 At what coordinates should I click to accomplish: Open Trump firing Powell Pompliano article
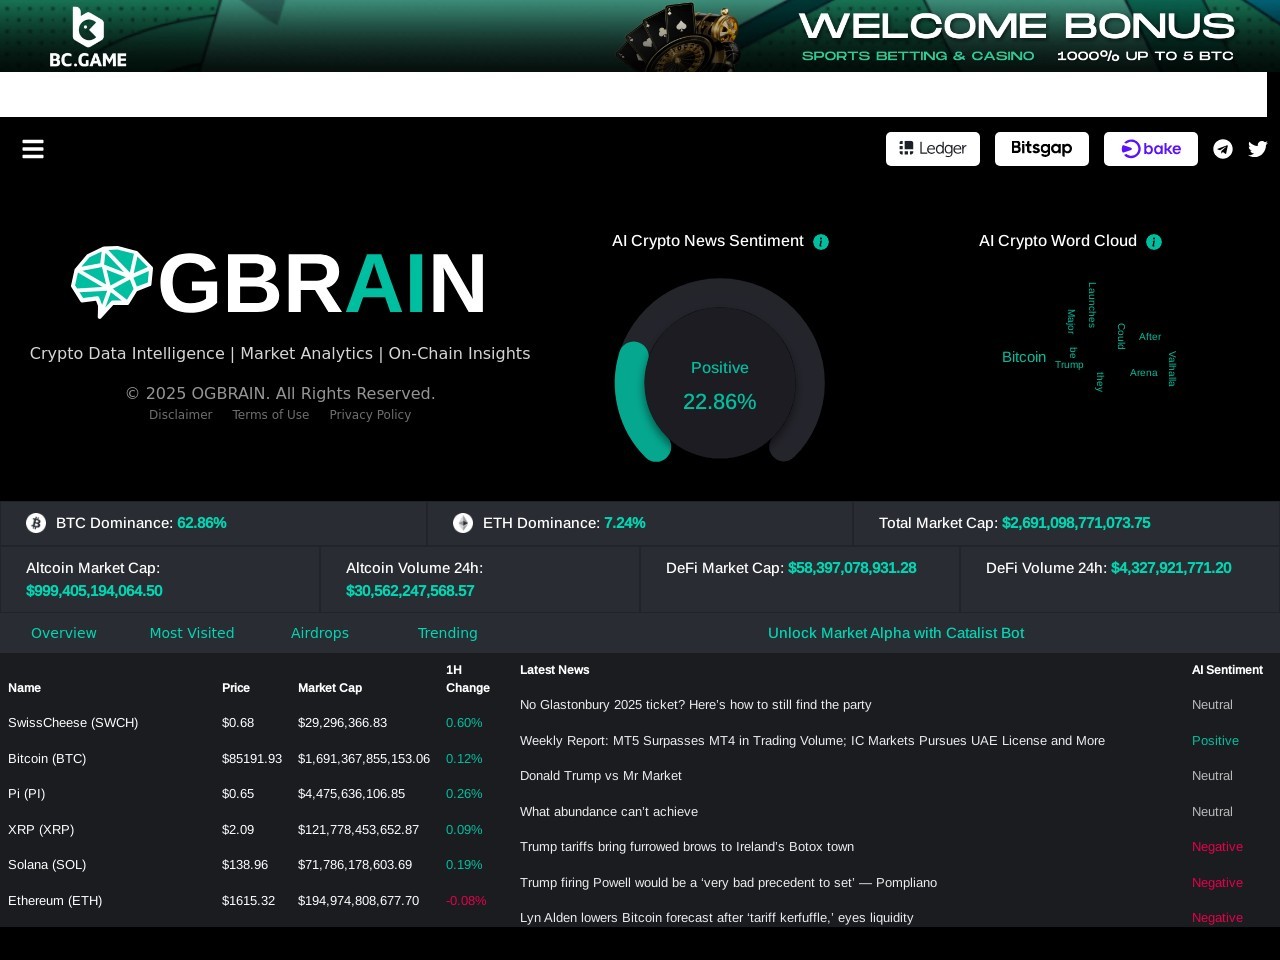pos(728,883)
